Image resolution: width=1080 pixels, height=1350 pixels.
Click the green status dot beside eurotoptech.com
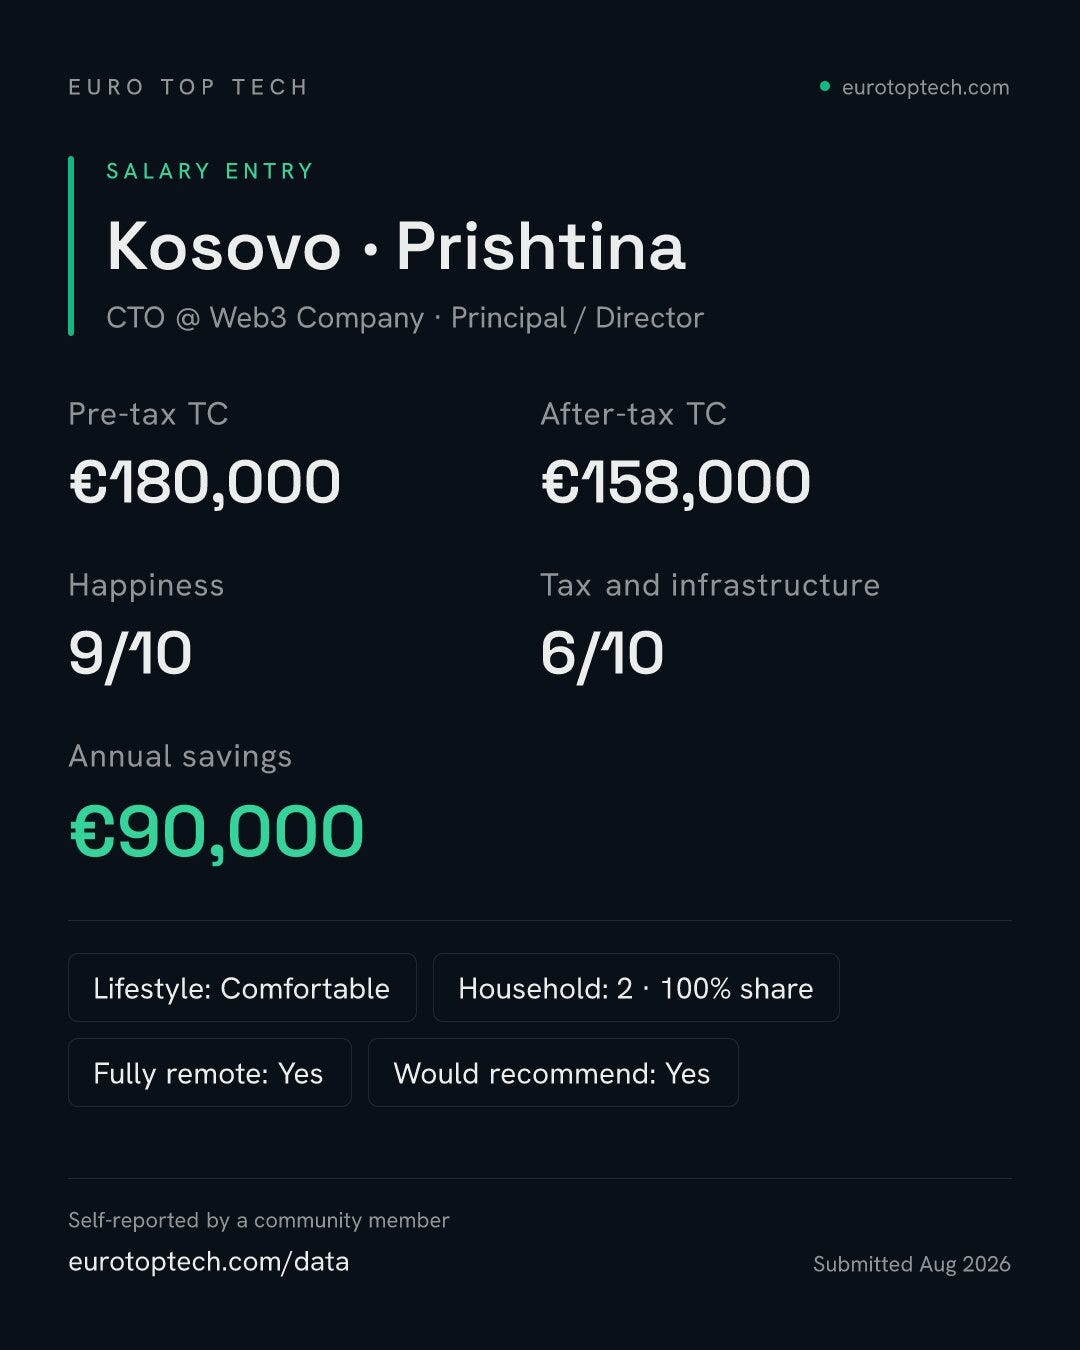tap(825, 86)
